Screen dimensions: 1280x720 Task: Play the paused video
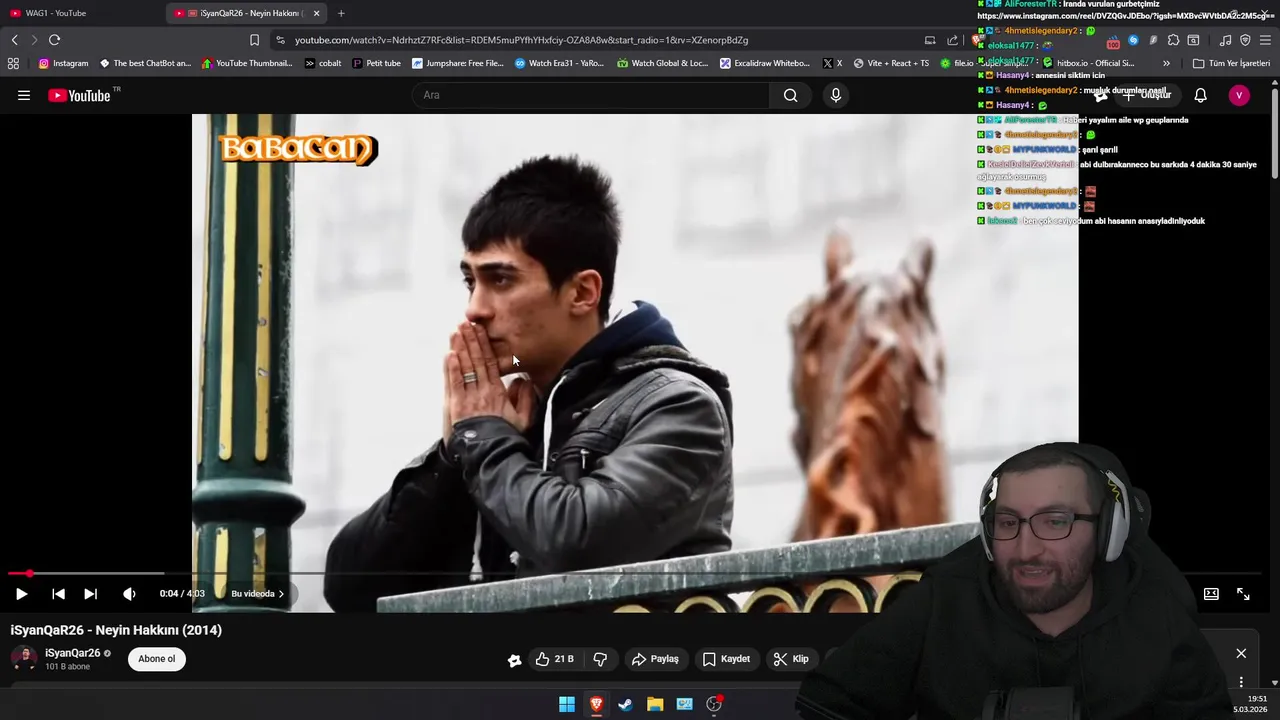pyautogui.click(x=21, y=594)
